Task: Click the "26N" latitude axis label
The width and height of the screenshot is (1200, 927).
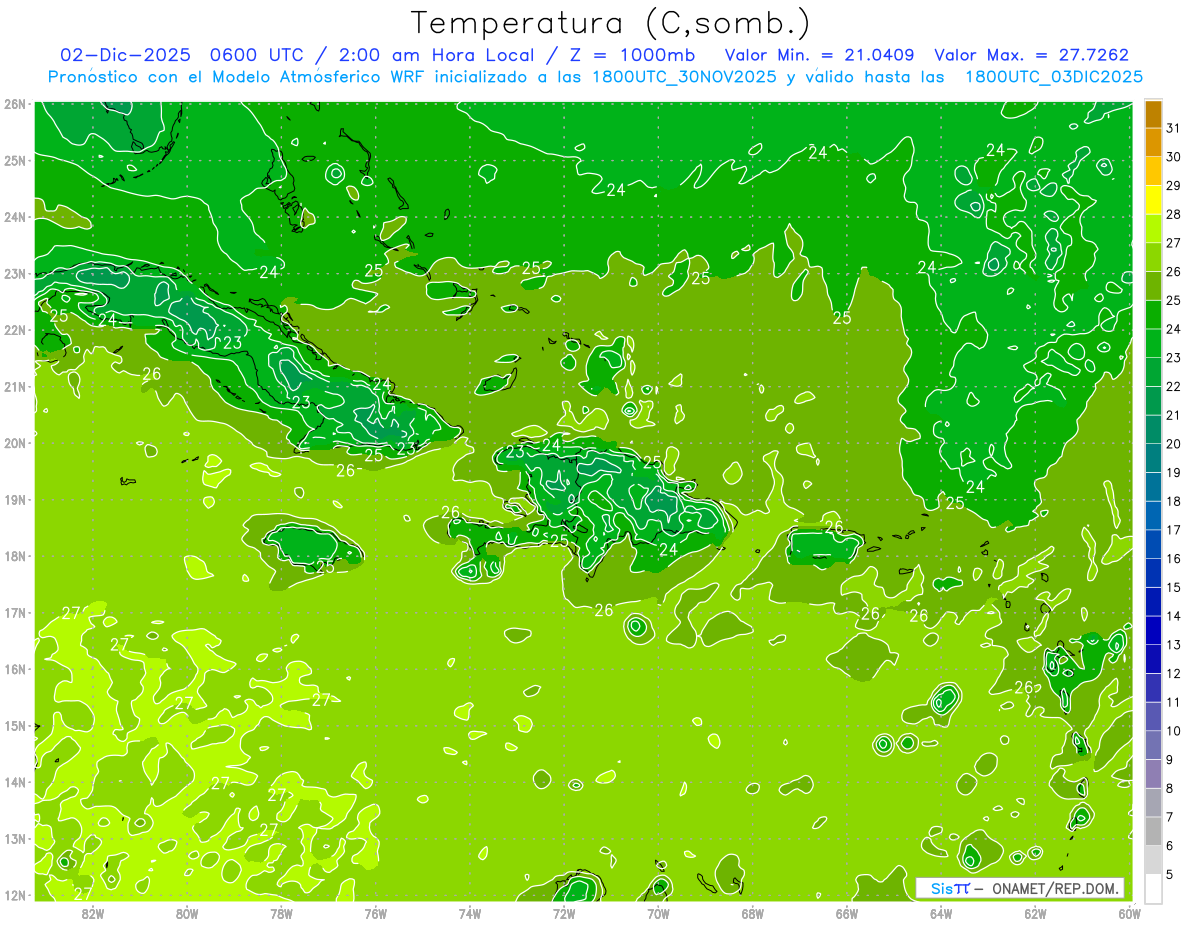Action: (15, 104)
